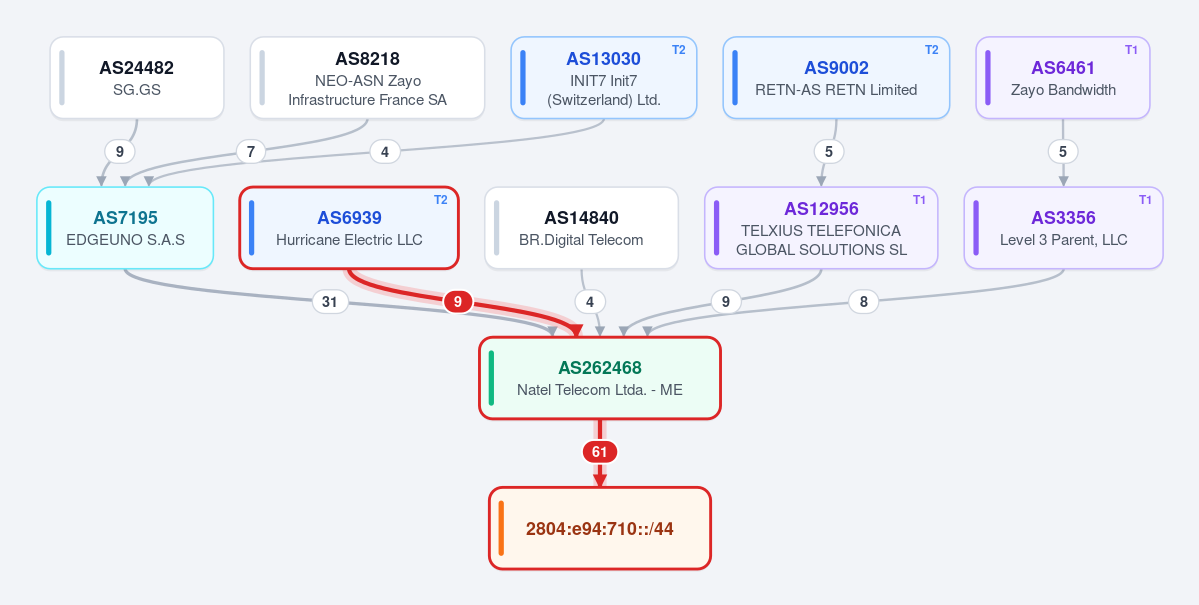The image size is (1199, 605).
Task: Click the 2804:e94:710::/44 prefix node
Action: click(600, 529)
